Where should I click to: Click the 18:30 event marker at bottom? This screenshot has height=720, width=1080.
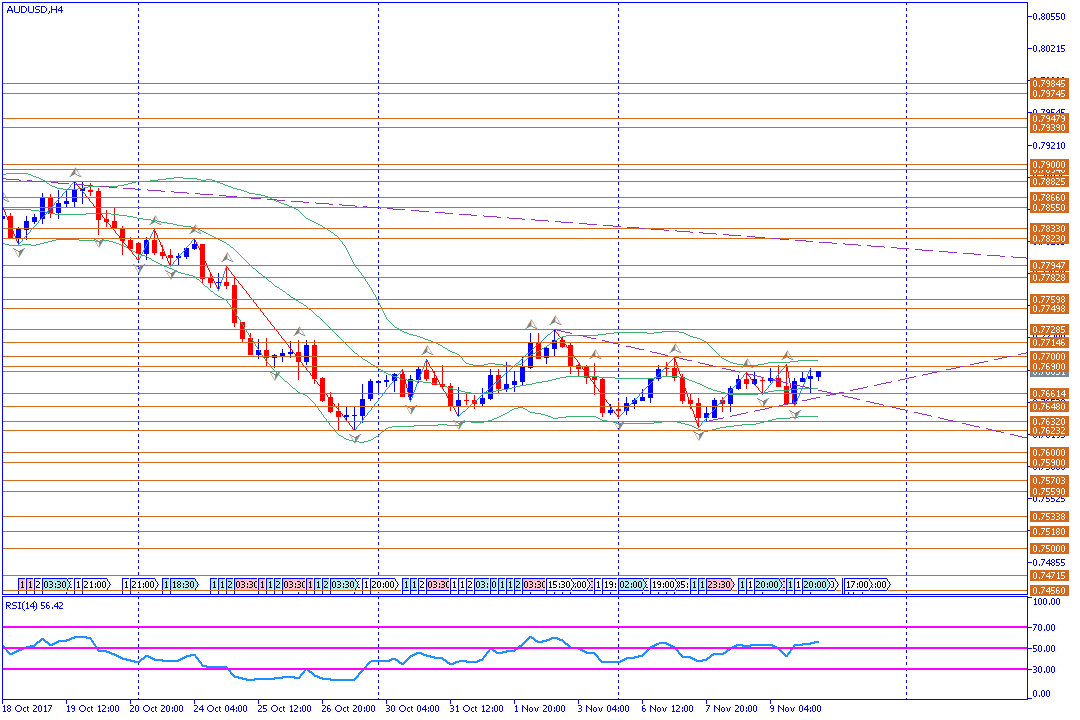pos(183,584)
